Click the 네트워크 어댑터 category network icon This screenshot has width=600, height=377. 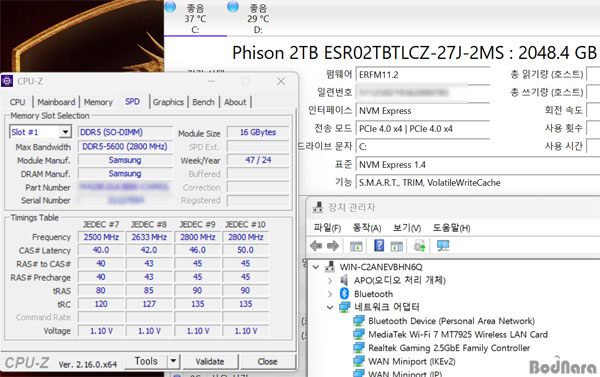pyautogui.click(x=344, y=307)
